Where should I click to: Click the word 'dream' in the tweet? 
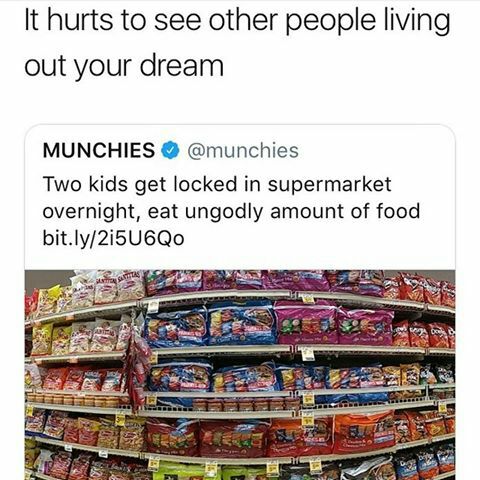(x=182, y=65)
